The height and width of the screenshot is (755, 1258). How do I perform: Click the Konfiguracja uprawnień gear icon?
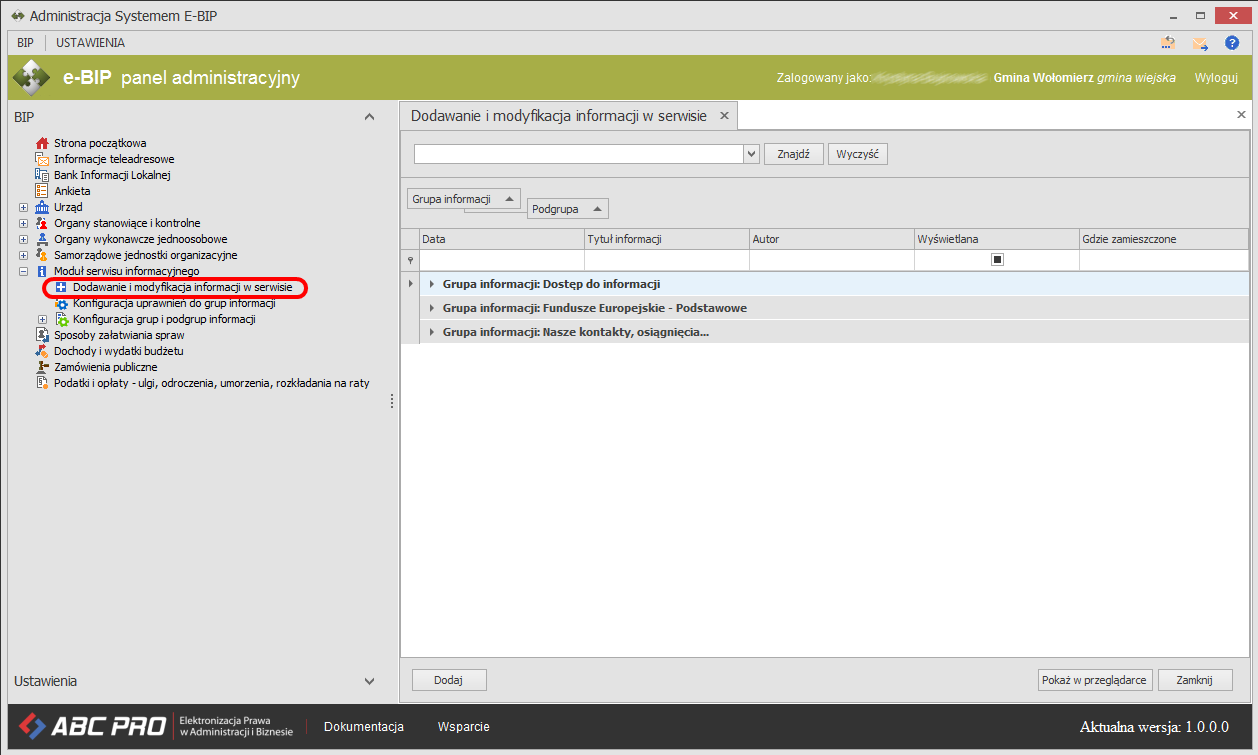61,303
